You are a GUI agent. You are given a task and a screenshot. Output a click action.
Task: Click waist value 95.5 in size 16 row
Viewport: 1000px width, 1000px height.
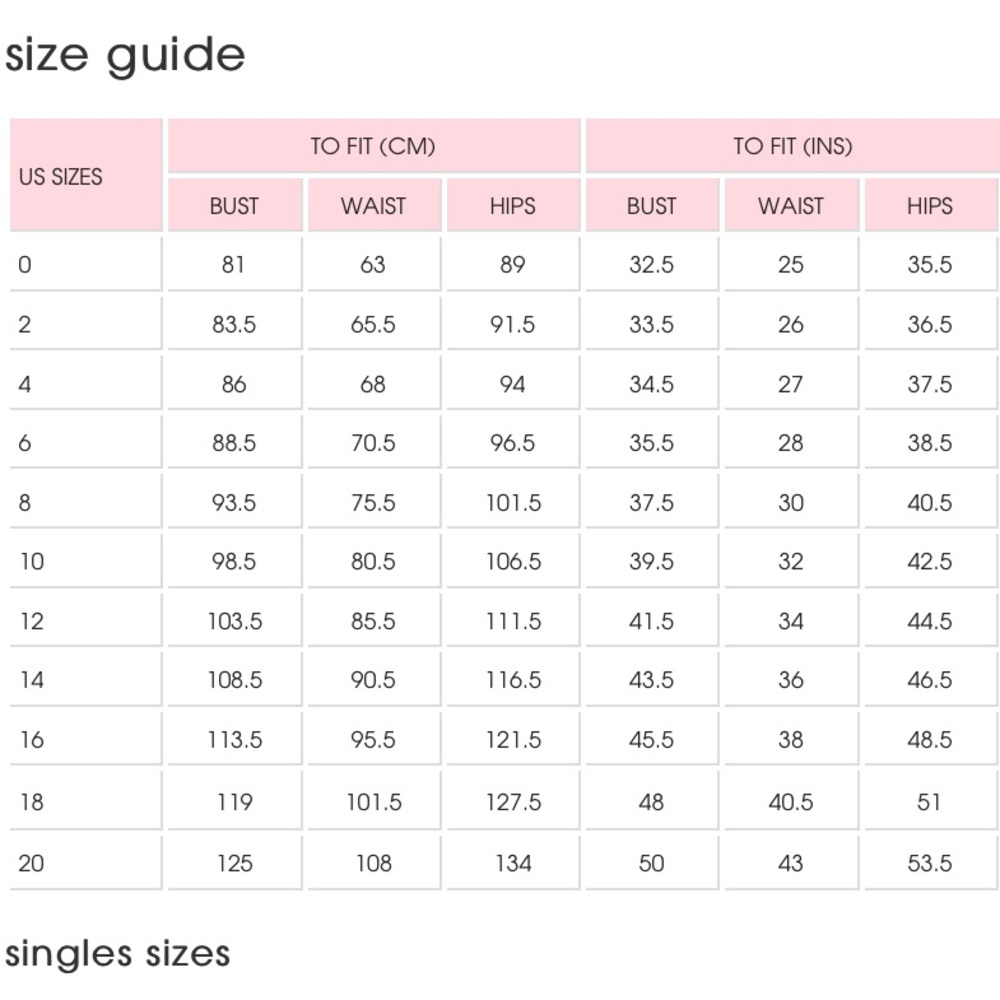pyautogui.click(x=374, y=740)
